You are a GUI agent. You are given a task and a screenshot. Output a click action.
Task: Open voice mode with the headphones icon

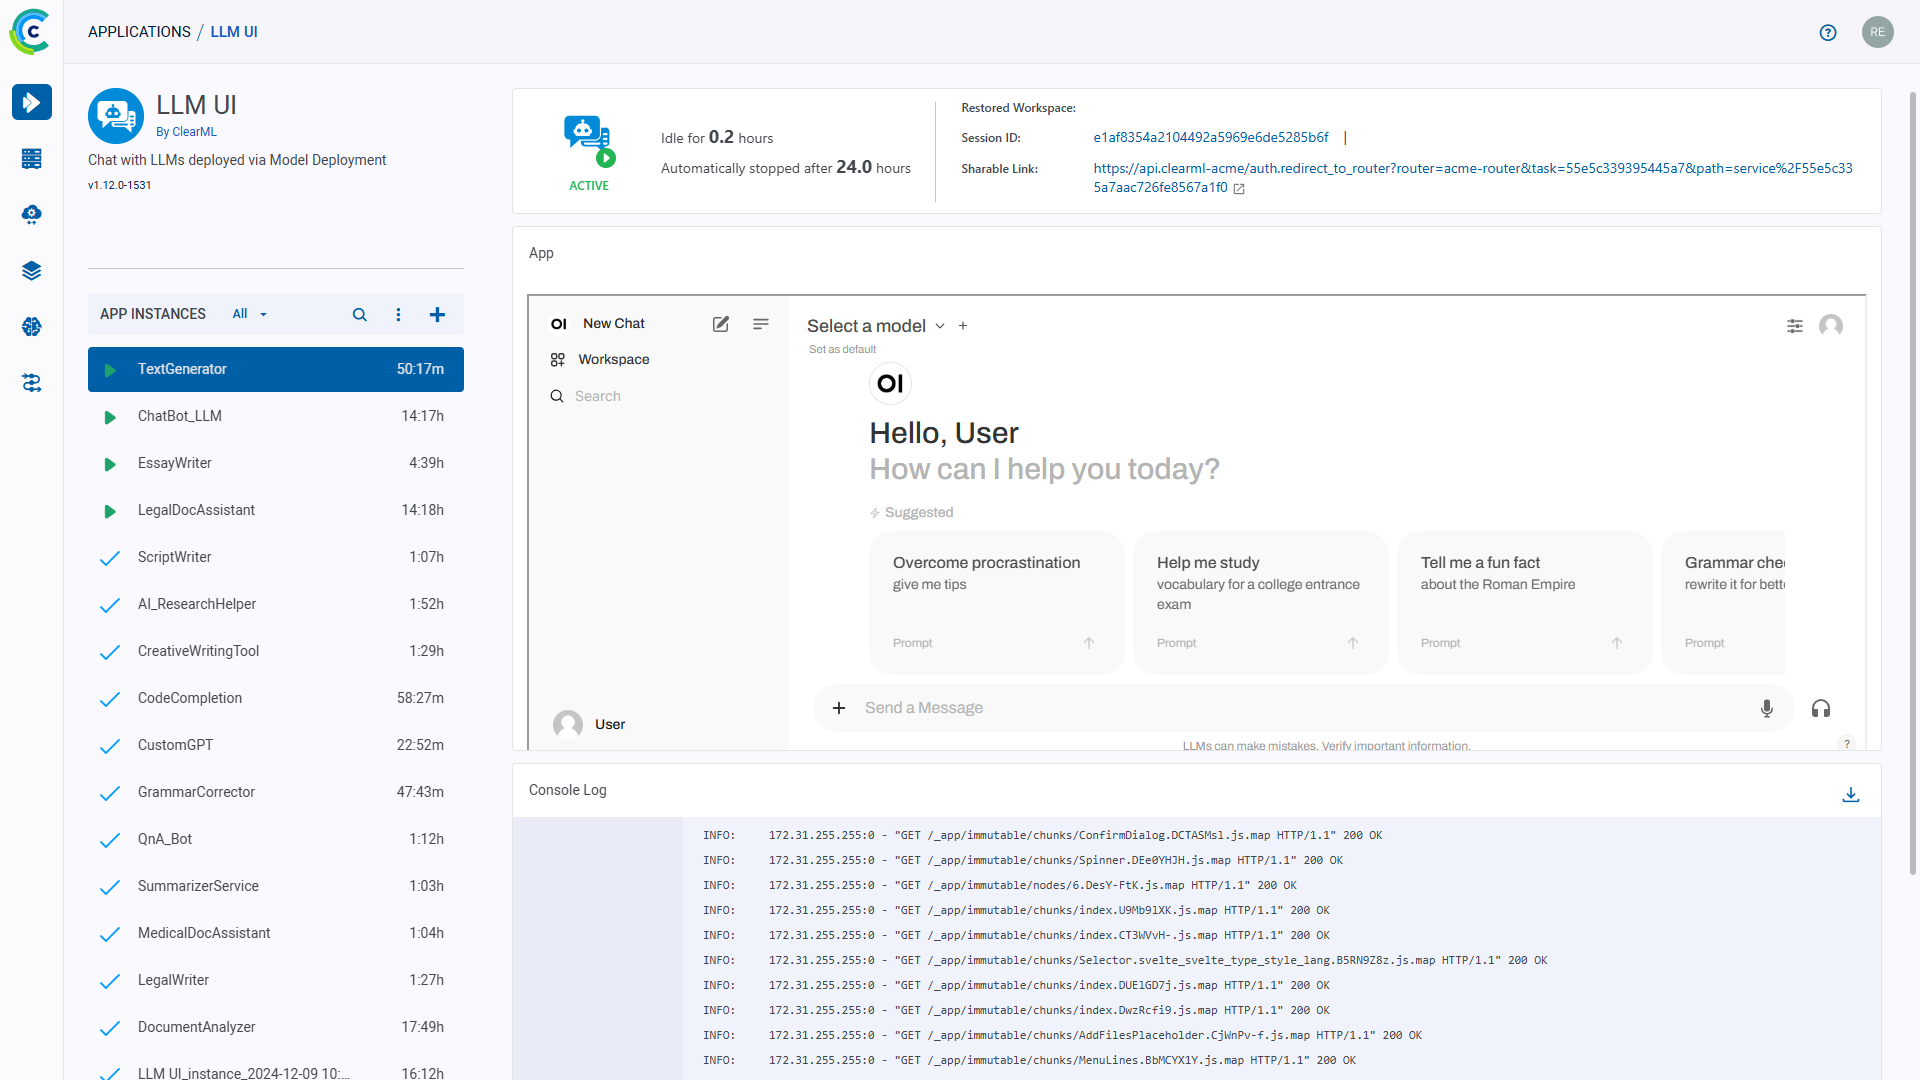tap(1821, 708)
